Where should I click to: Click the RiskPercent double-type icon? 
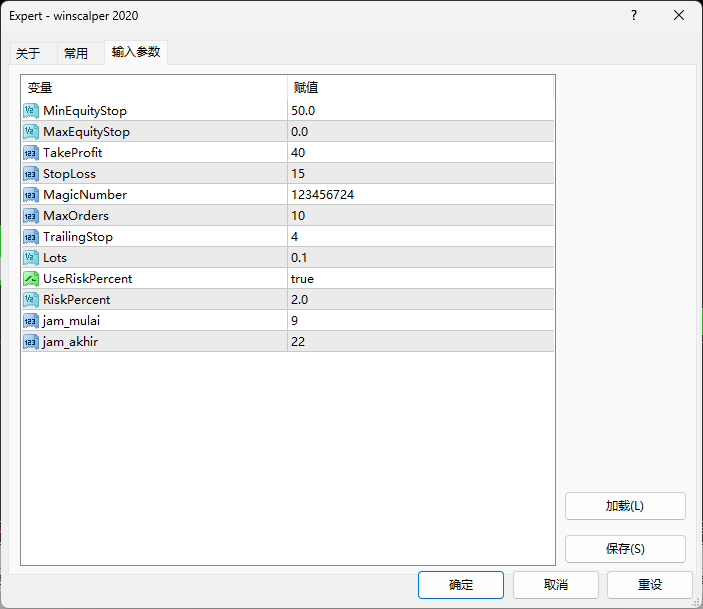pyautogui.click(x=30, y=299)
